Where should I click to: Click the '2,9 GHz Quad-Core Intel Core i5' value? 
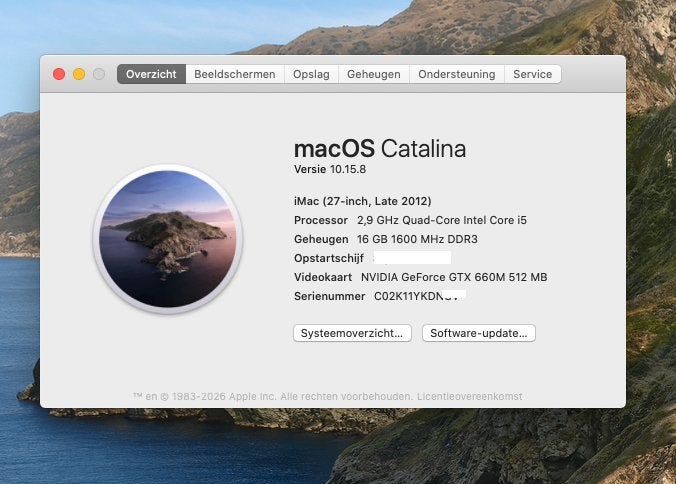coord(442,220)
